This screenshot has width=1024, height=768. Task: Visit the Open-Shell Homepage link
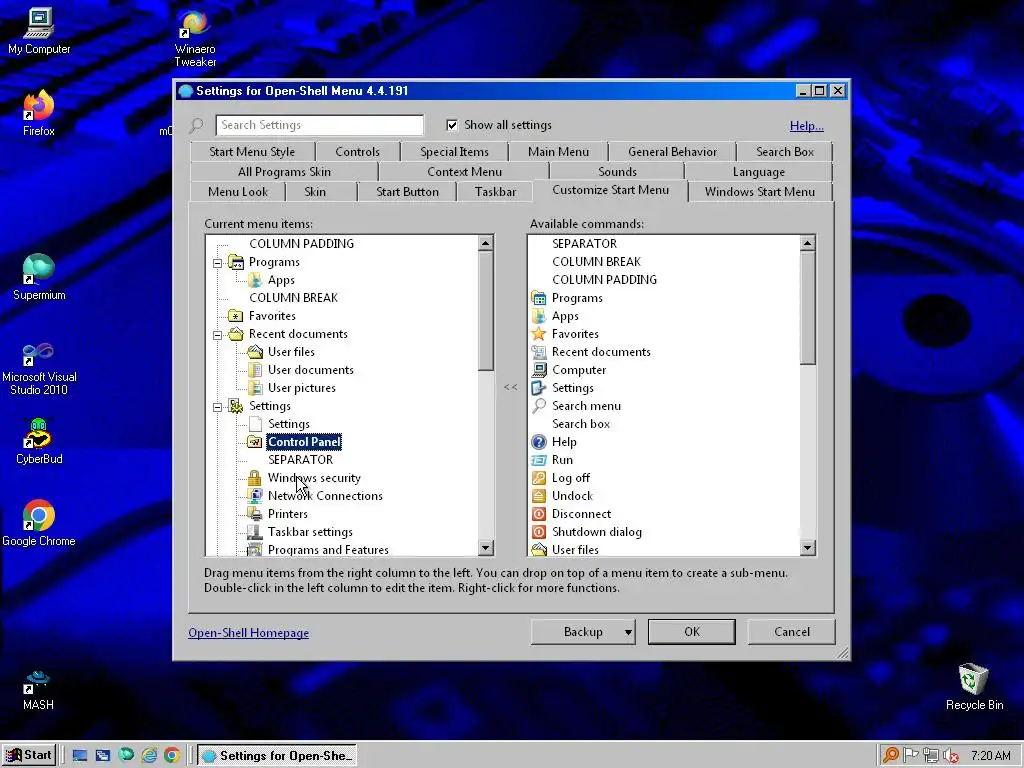pos(248,633)
